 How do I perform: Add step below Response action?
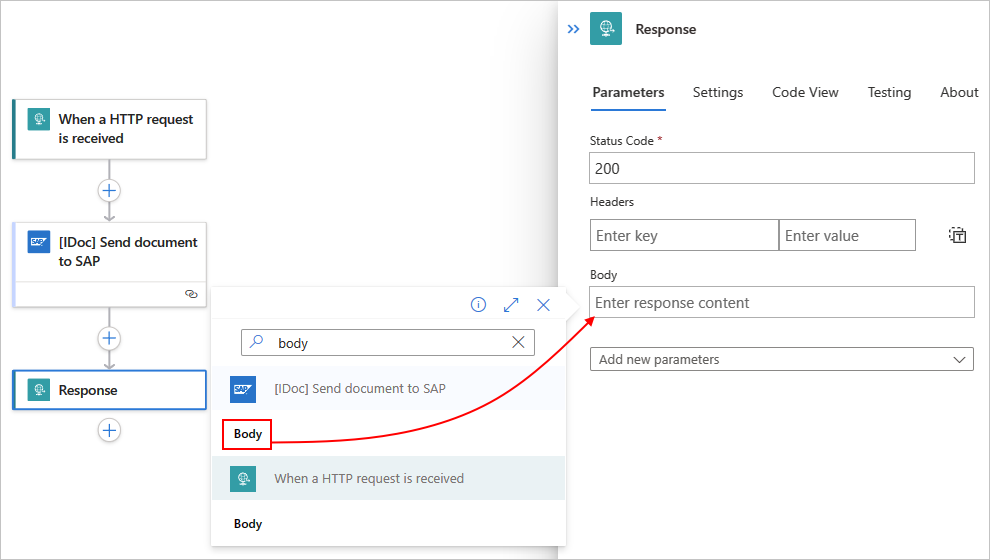coord(109,431)
